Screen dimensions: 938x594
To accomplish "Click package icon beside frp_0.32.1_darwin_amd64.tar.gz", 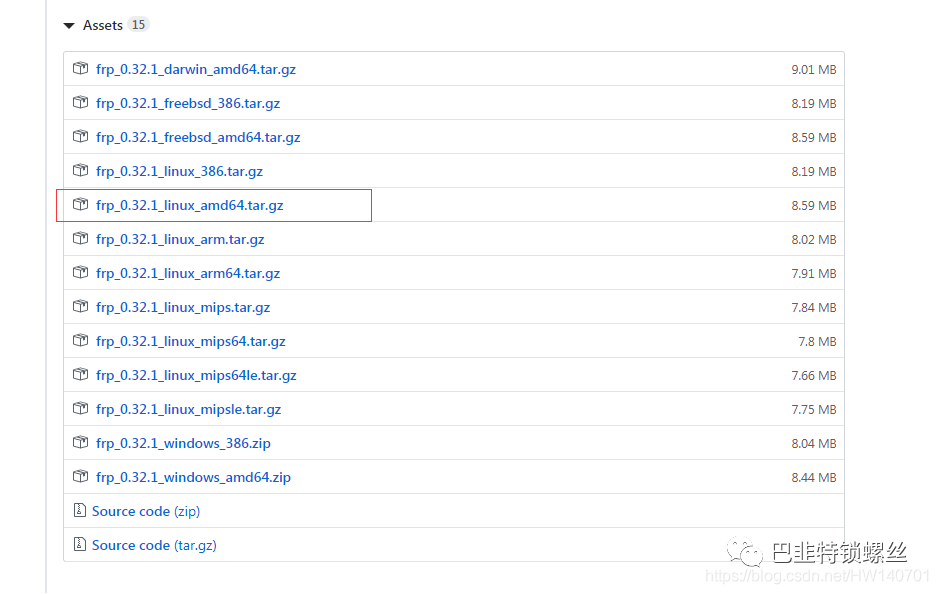I will pos(80,68).
